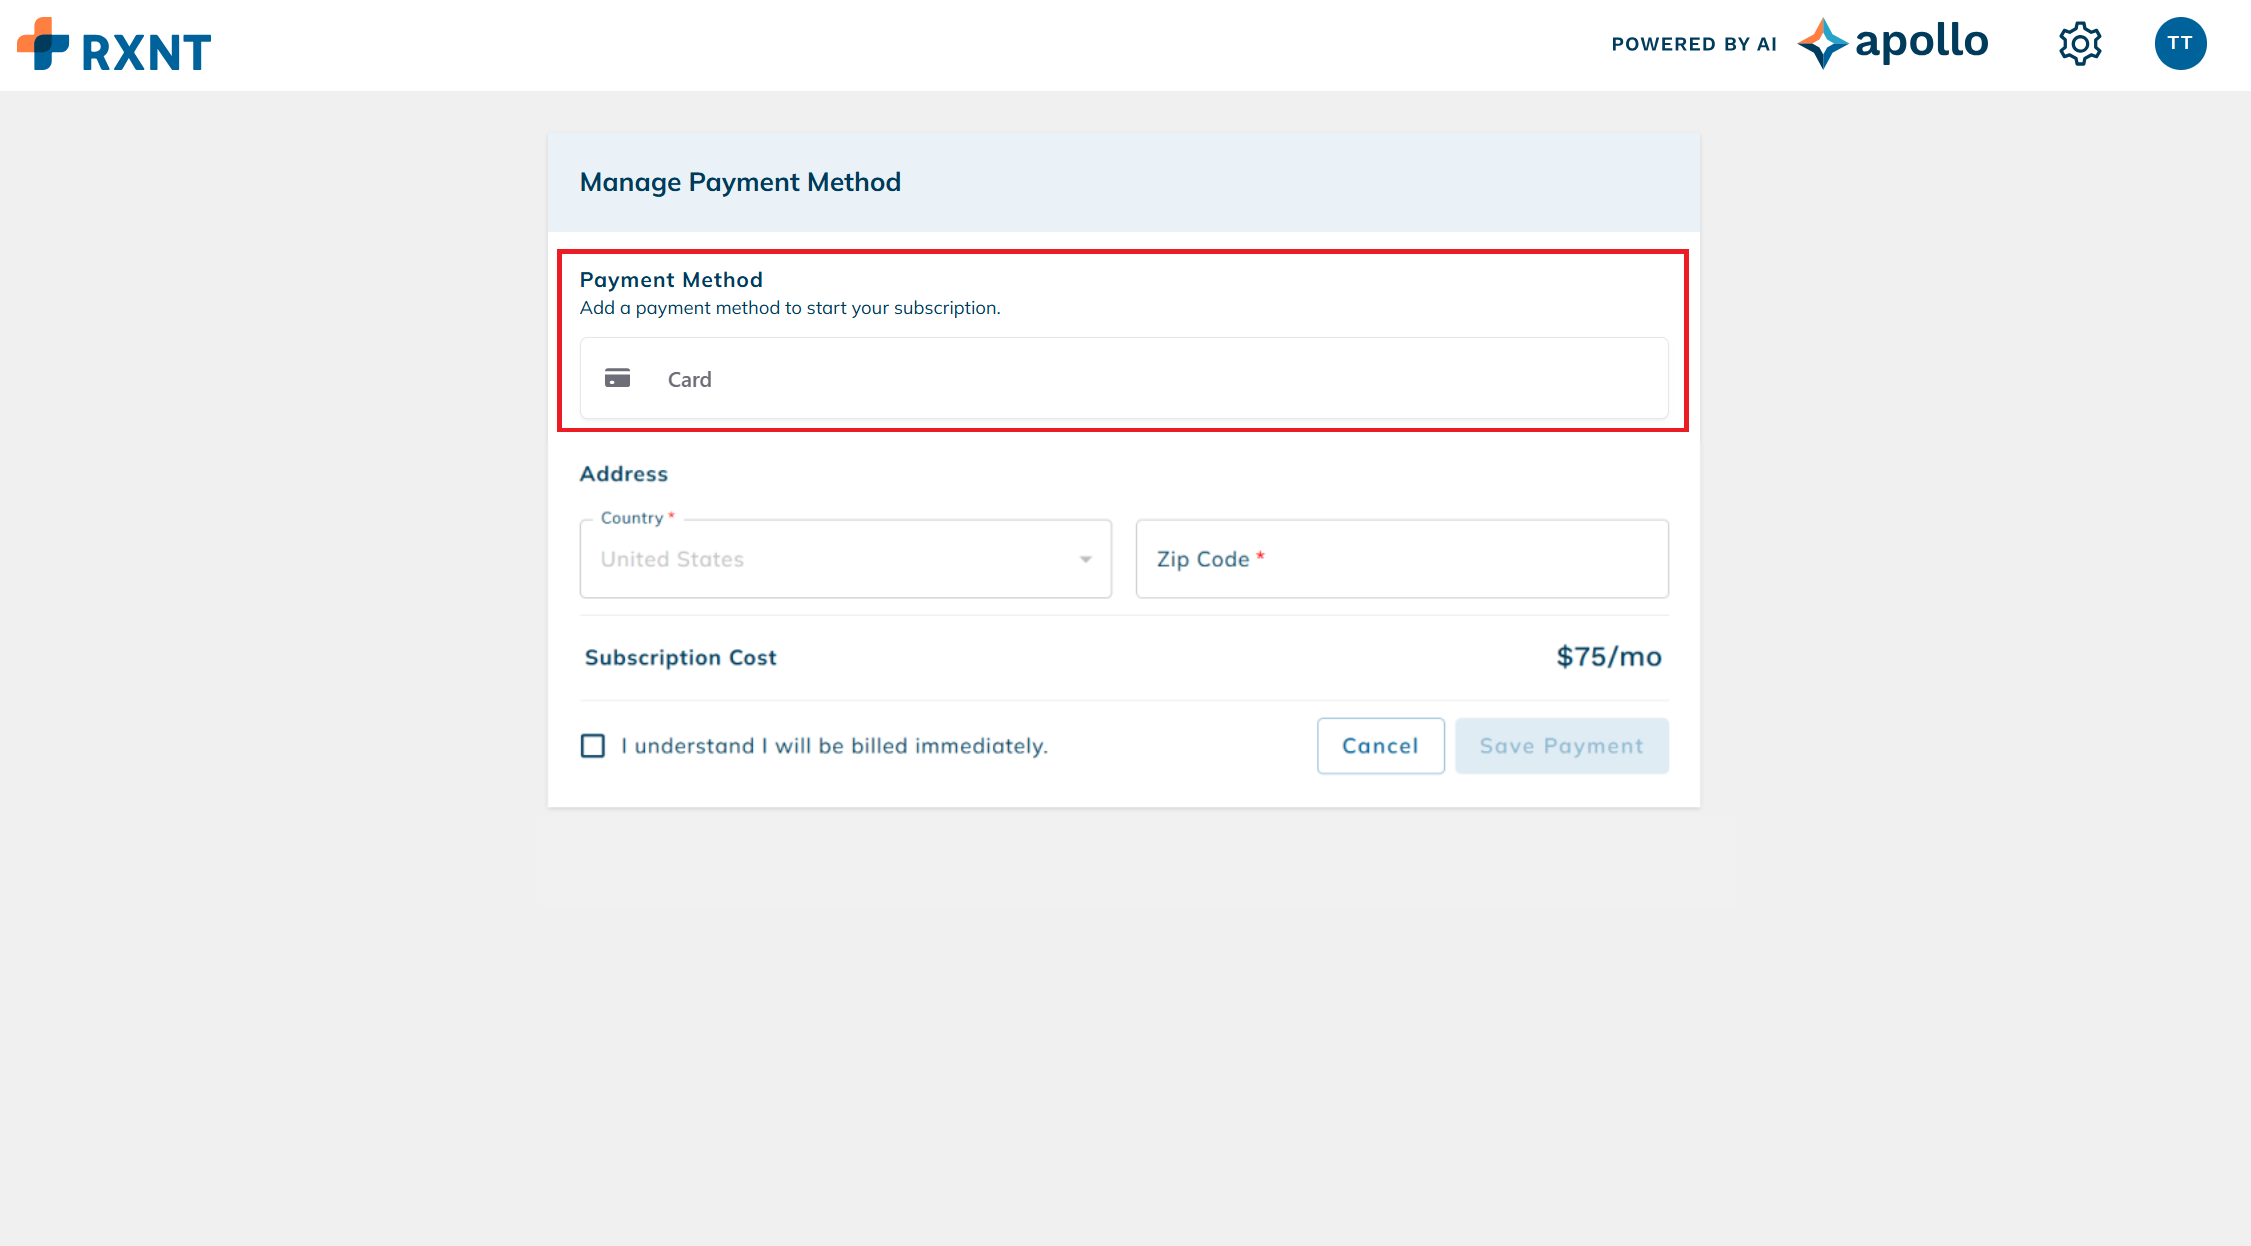Open the Country dropdown
Image resolution: width=2251 pixels, height=1246 pixels.
coord(844,559)
